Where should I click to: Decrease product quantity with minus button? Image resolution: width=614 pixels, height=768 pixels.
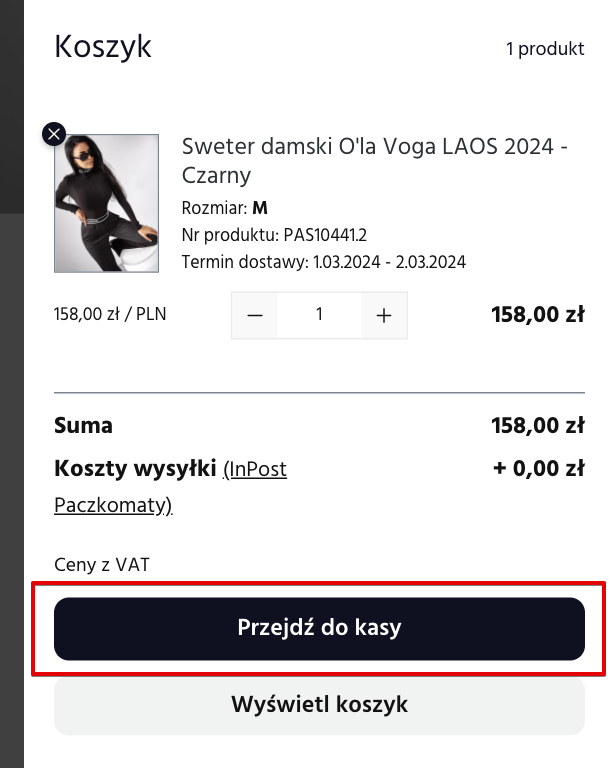point(255,315)
